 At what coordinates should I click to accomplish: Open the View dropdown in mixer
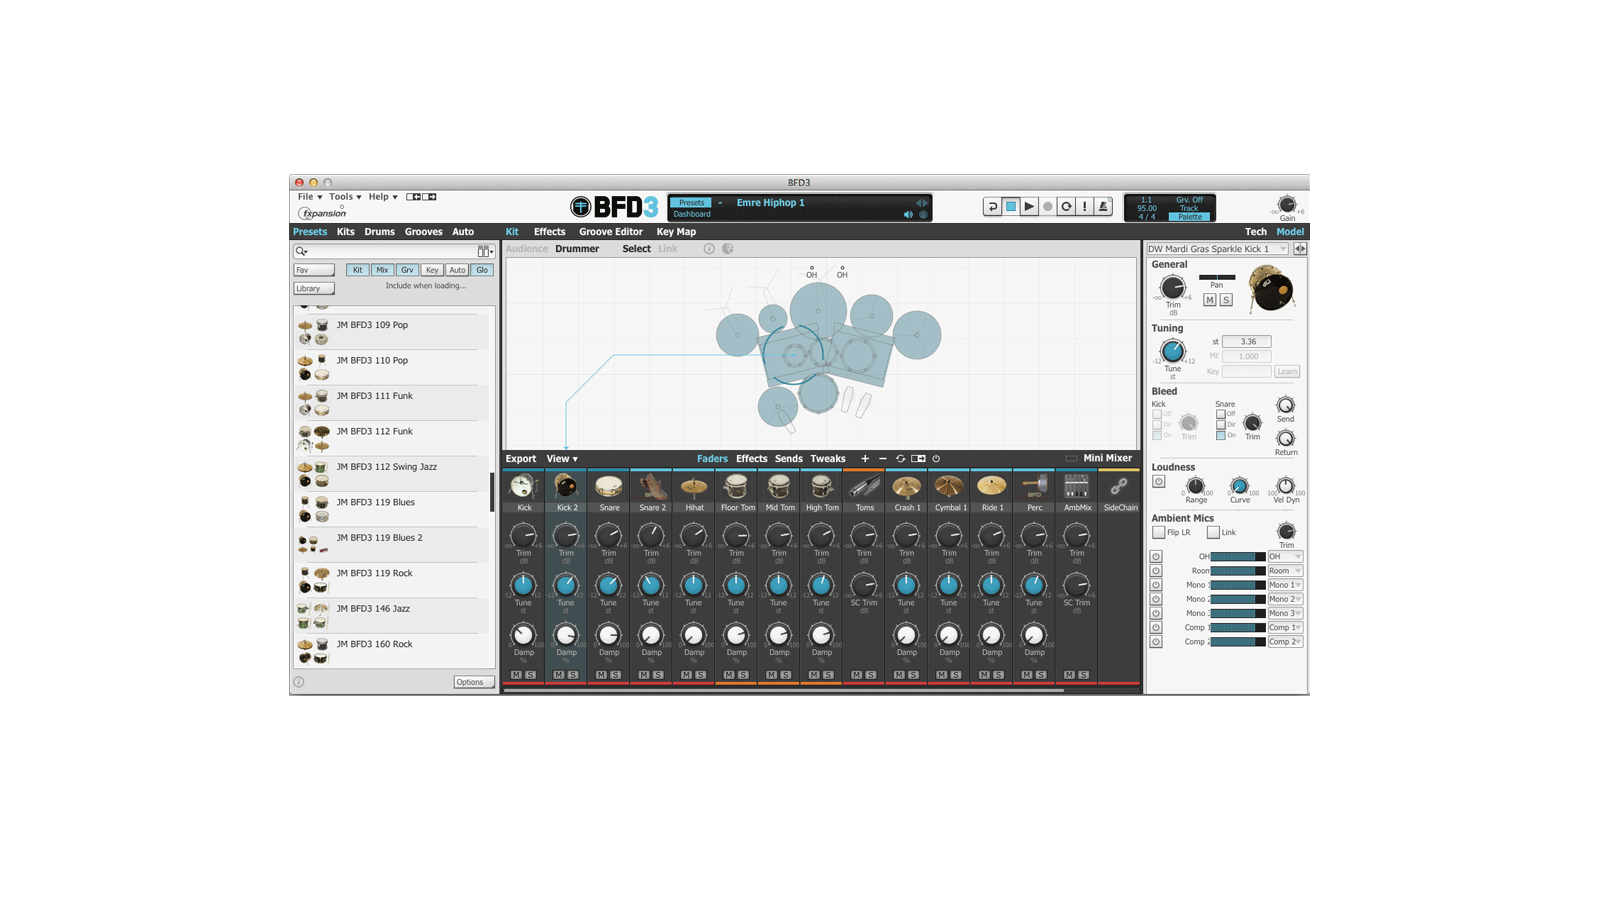(x=562, y=459)
